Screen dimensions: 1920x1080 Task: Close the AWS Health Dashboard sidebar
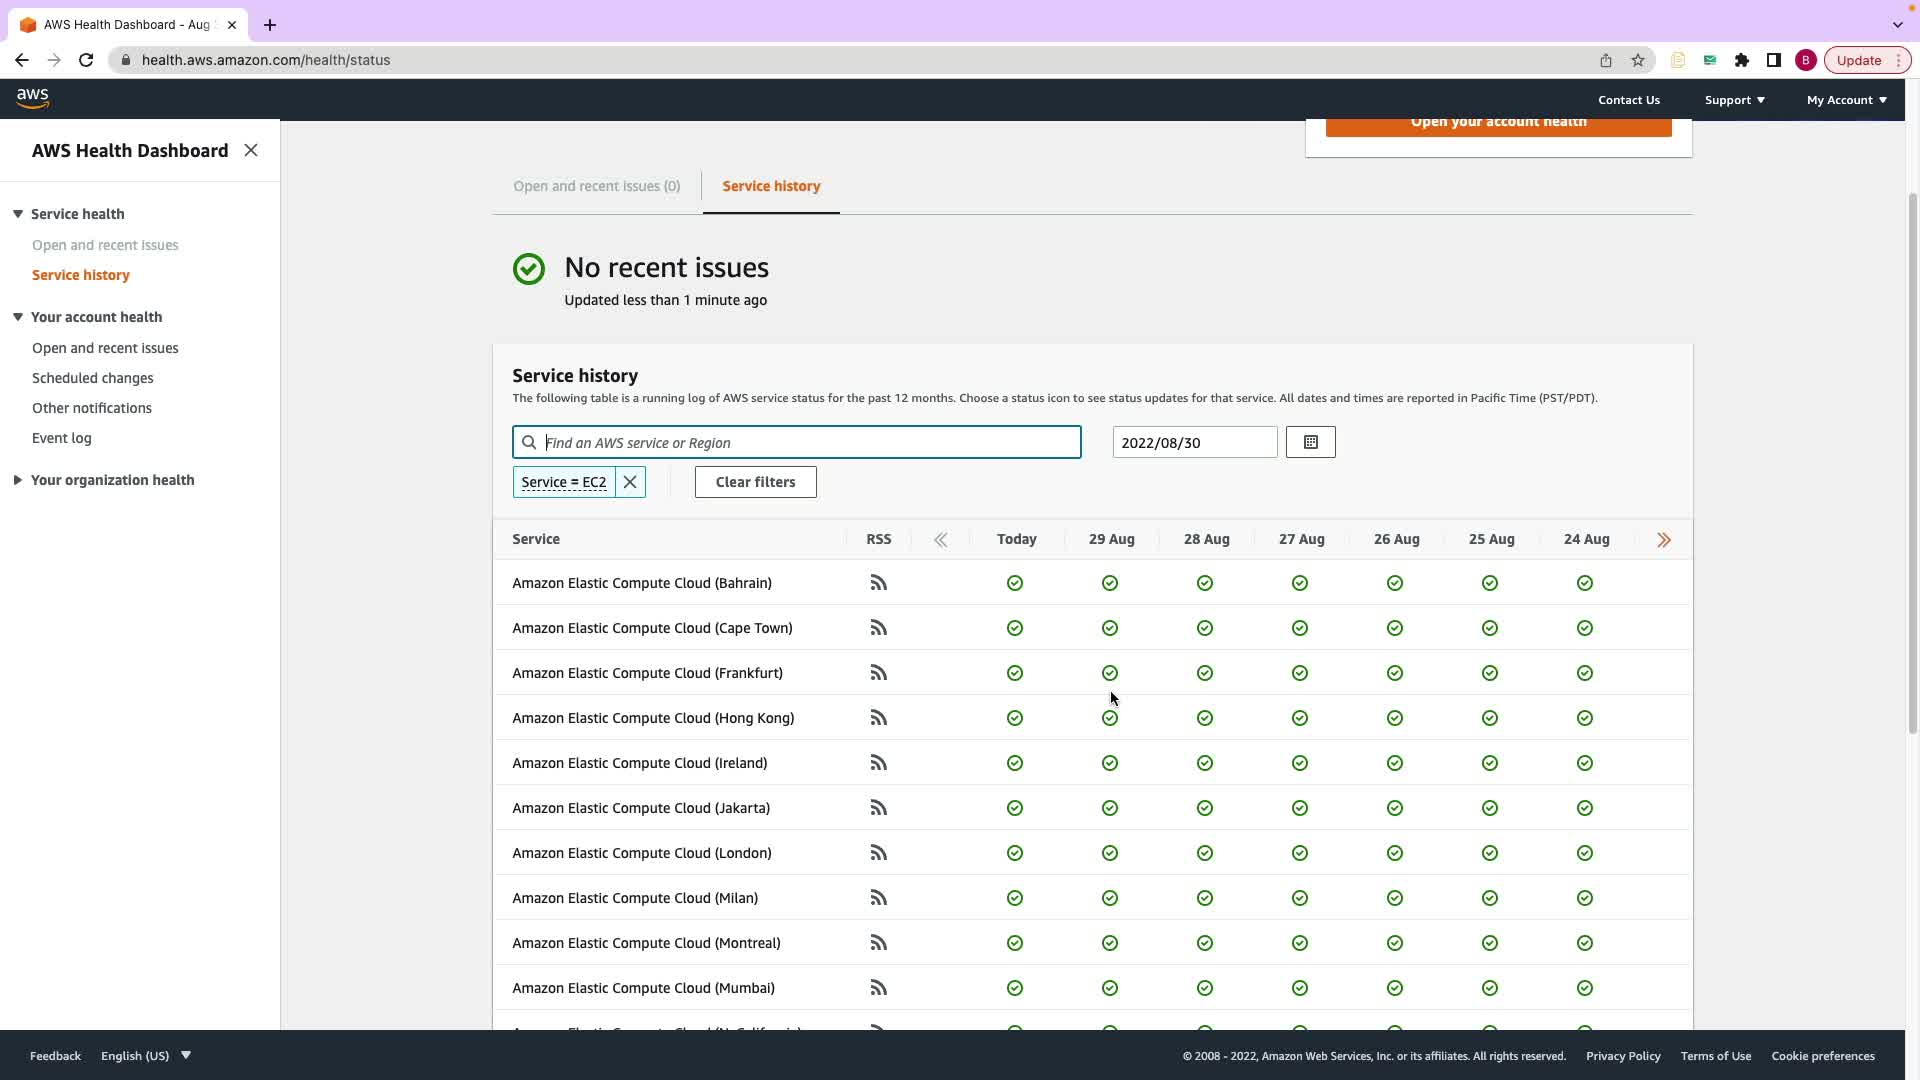251,150
